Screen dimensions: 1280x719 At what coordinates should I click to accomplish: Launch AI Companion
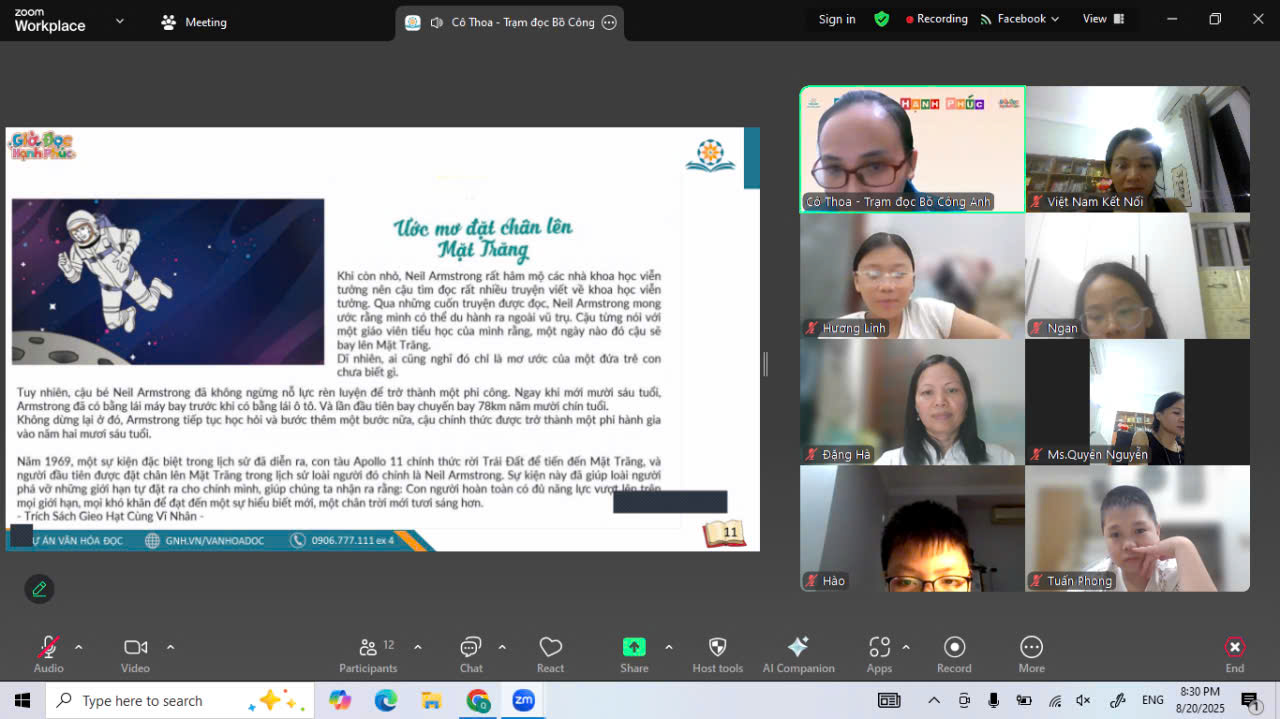(x=798, y=648)
